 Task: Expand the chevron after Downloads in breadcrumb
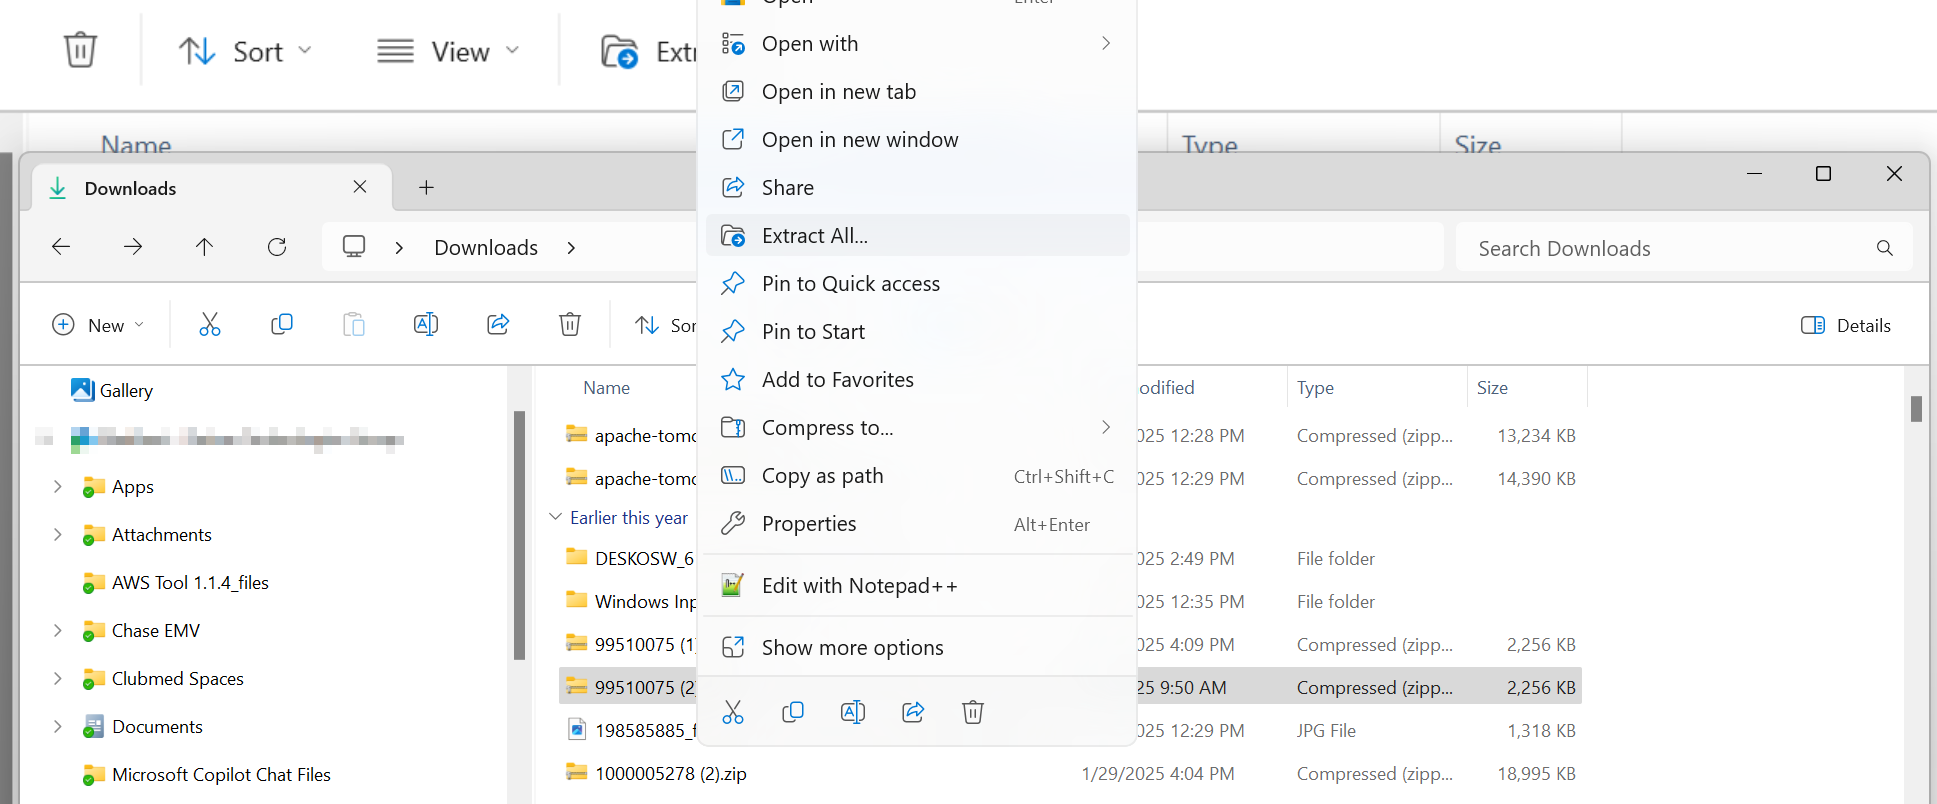pyautogui.click(x=571, y=248)
